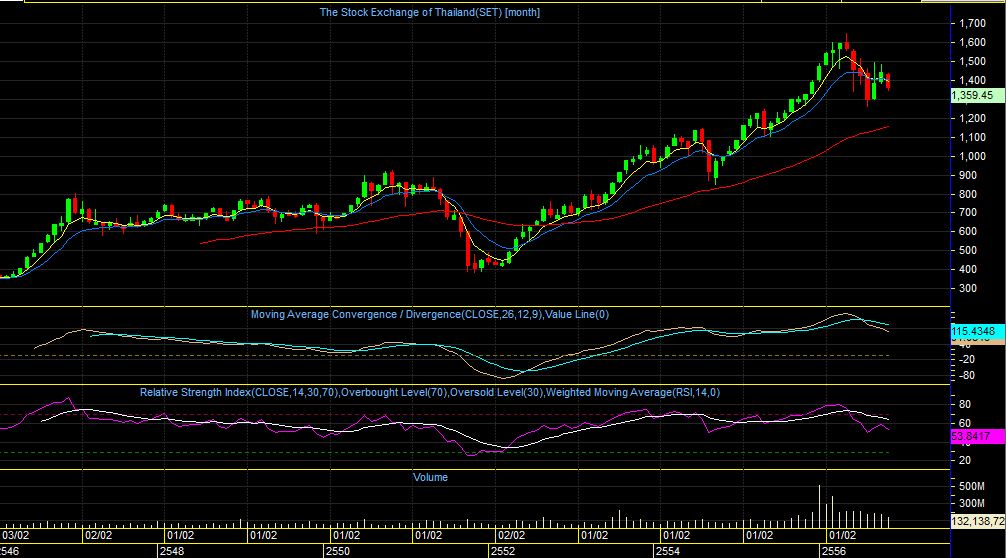Image resolution: width=1006 pixels, height=558 pixels.
Task: Click the 1,700 price axis label
Action: [973, 24]
